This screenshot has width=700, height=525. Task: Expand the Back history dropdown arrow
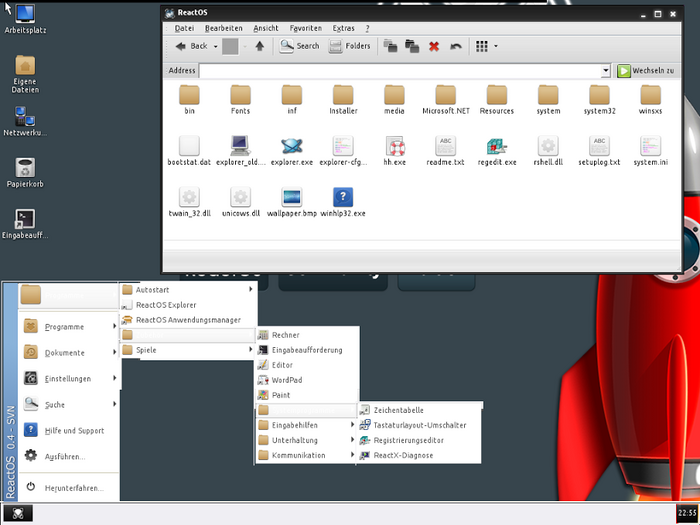pos(215,46)
